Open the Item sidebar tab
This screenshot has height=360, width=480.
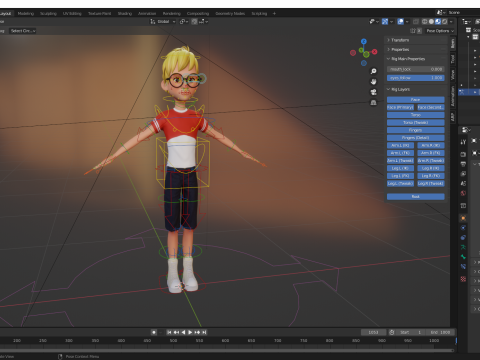(453, 44)
